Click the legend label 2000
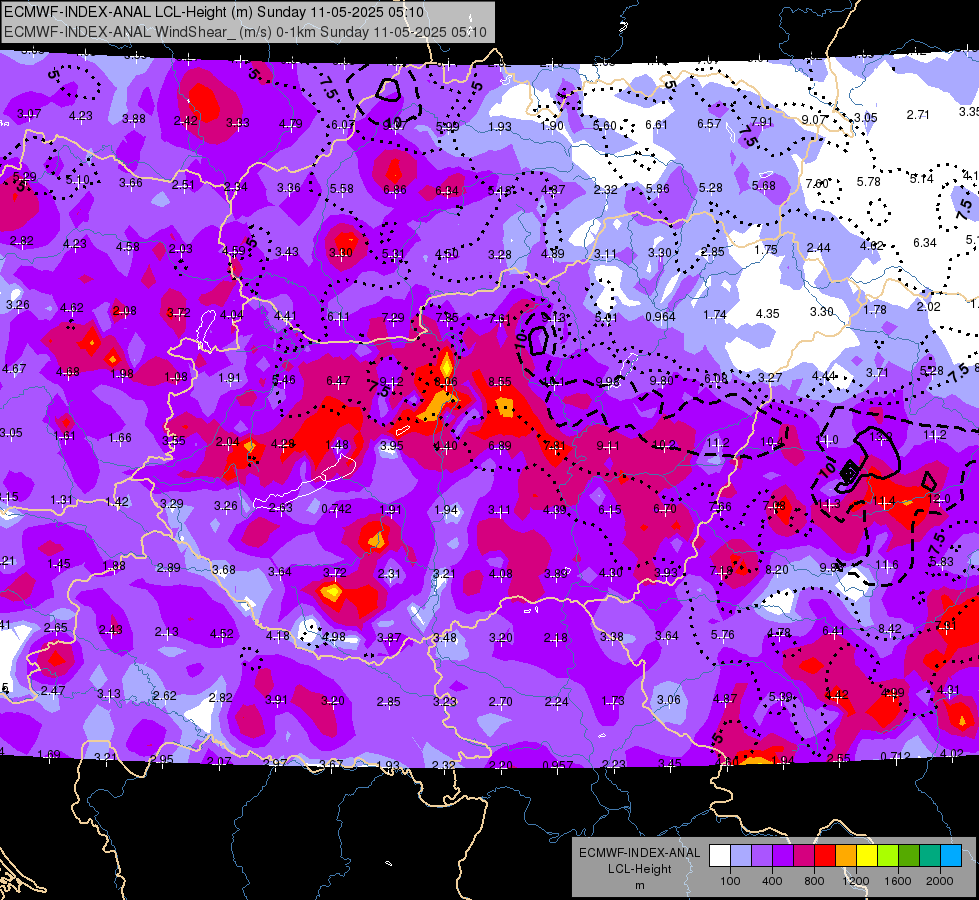Viewport: 979px width, 900px height. coord(940,881)
